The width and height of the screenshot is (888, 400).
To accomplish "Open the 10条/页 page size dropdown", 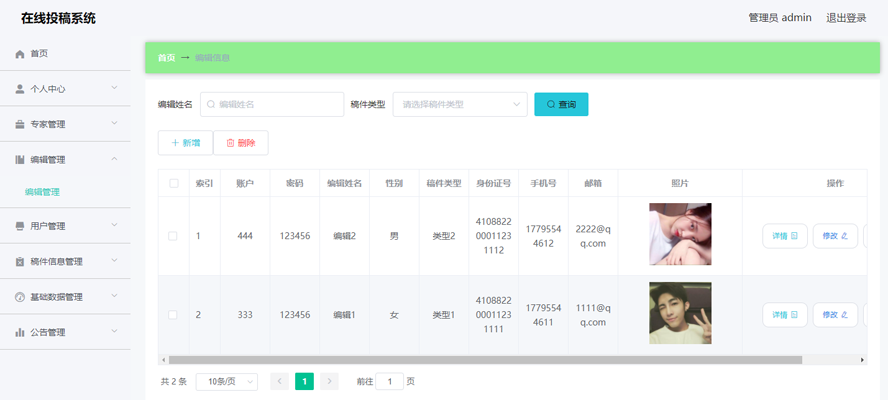I will [226, 381].
